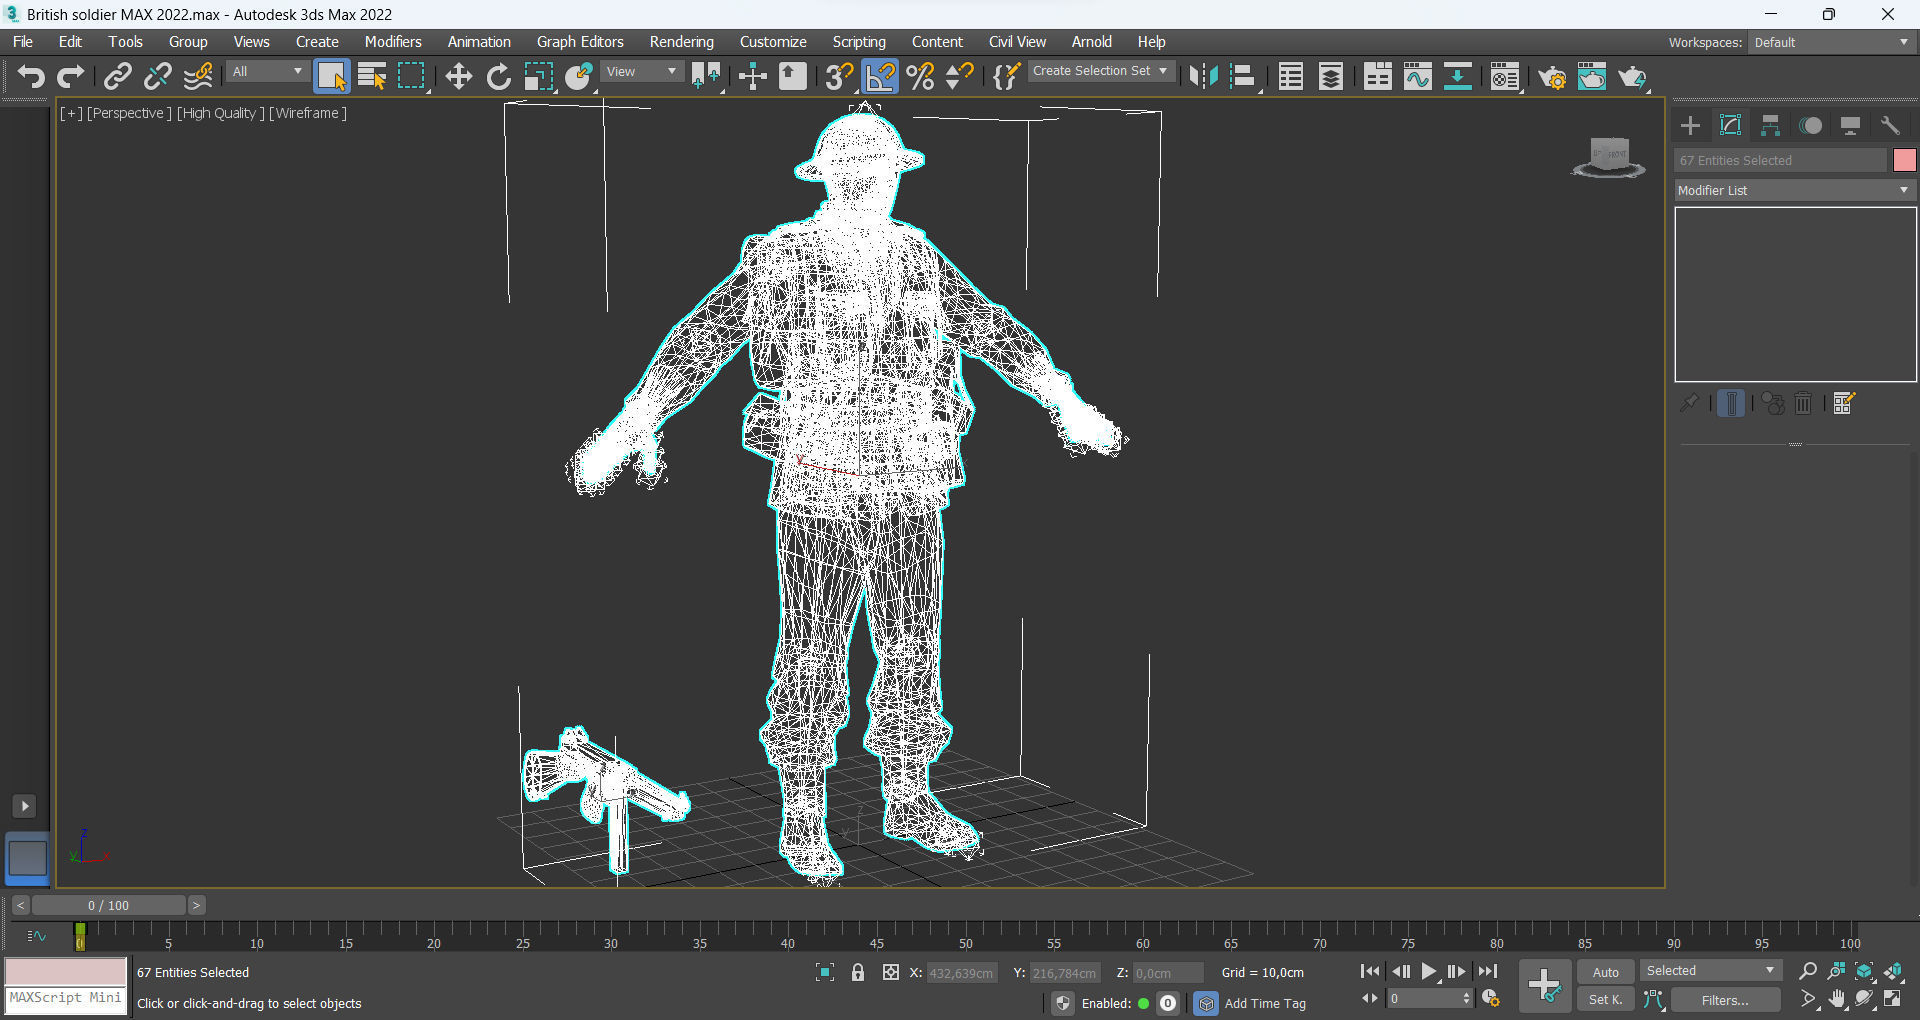Click the Redo arrow icon
This screenshot has height=1020, width=1920.
pos(70,77)
